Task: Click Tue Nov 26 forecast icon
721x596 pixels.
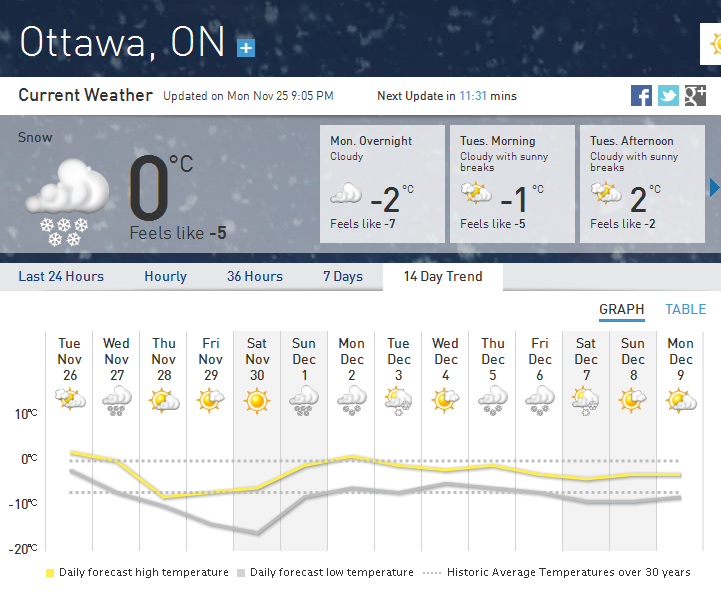Action: 69,401
